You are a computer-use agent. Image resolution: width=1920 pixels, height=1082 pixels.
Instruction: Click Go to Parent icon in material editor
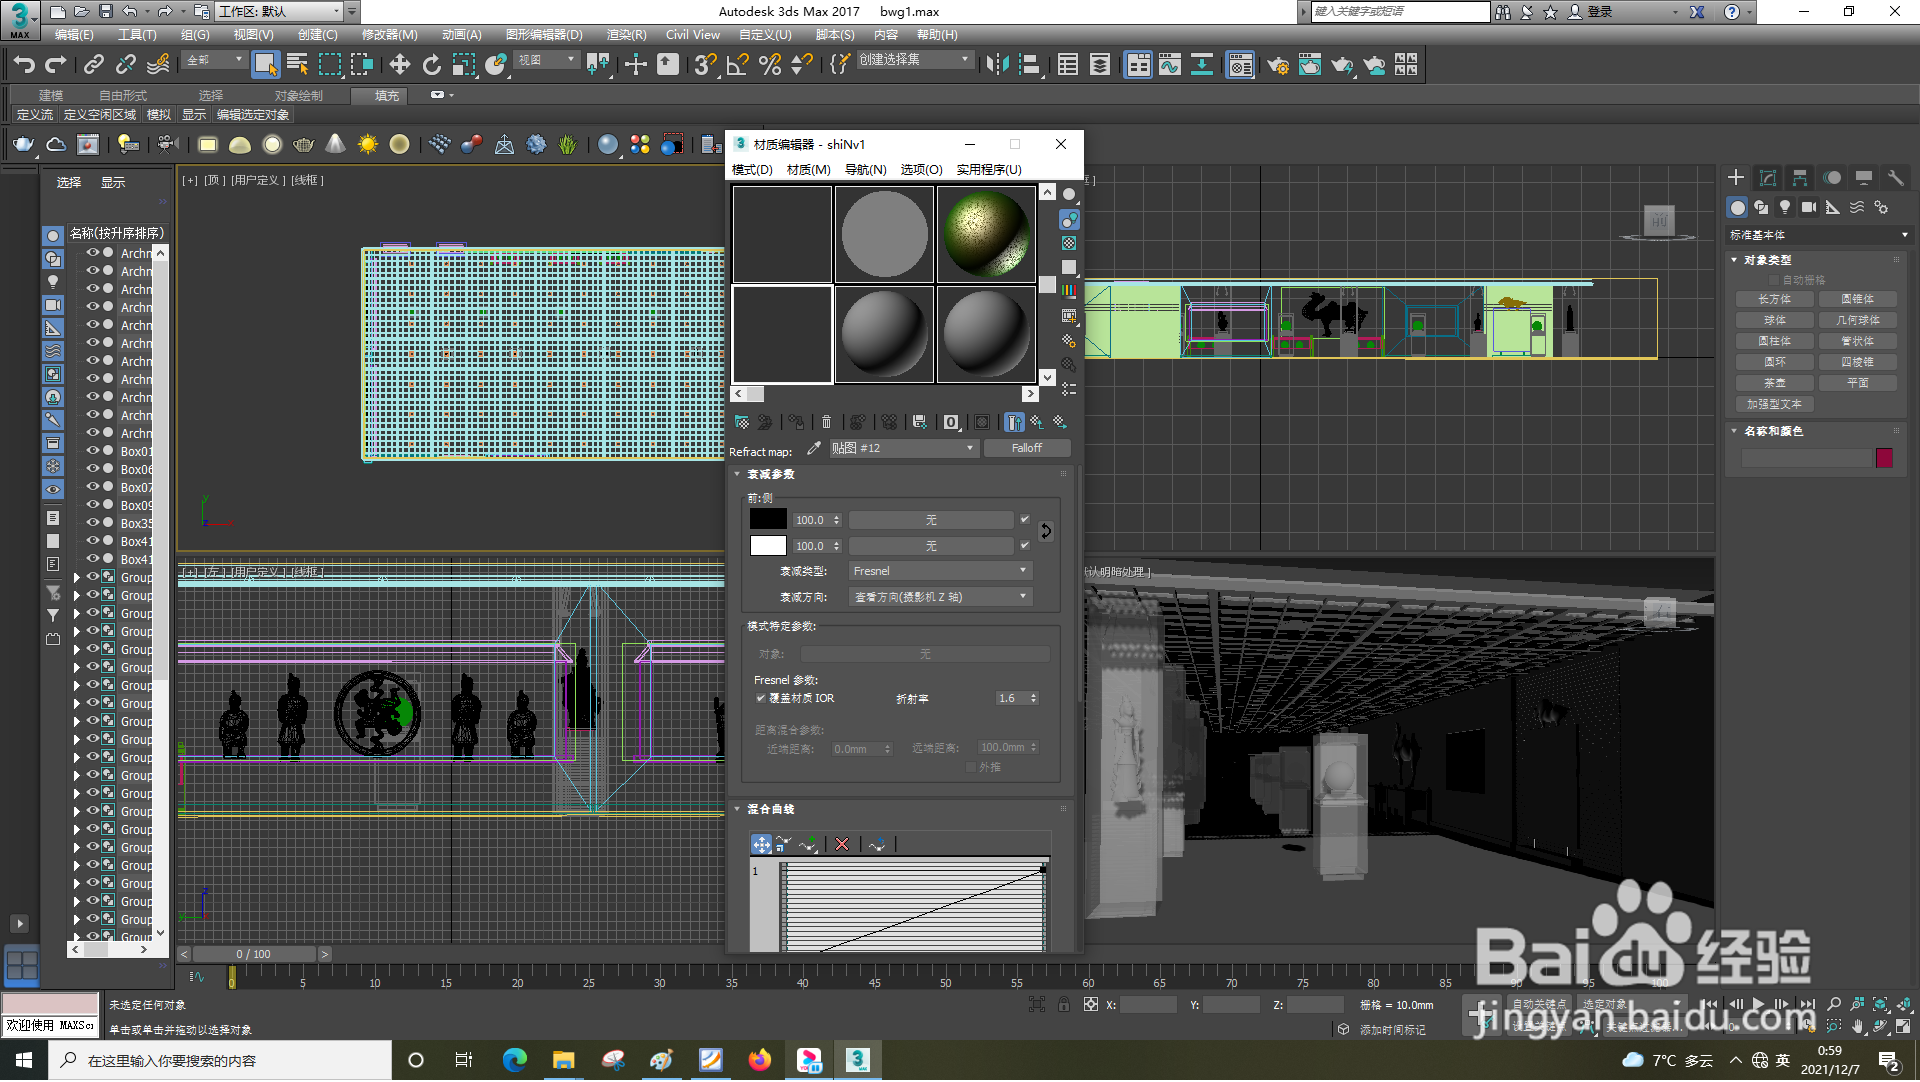[x=1037, y=422]
